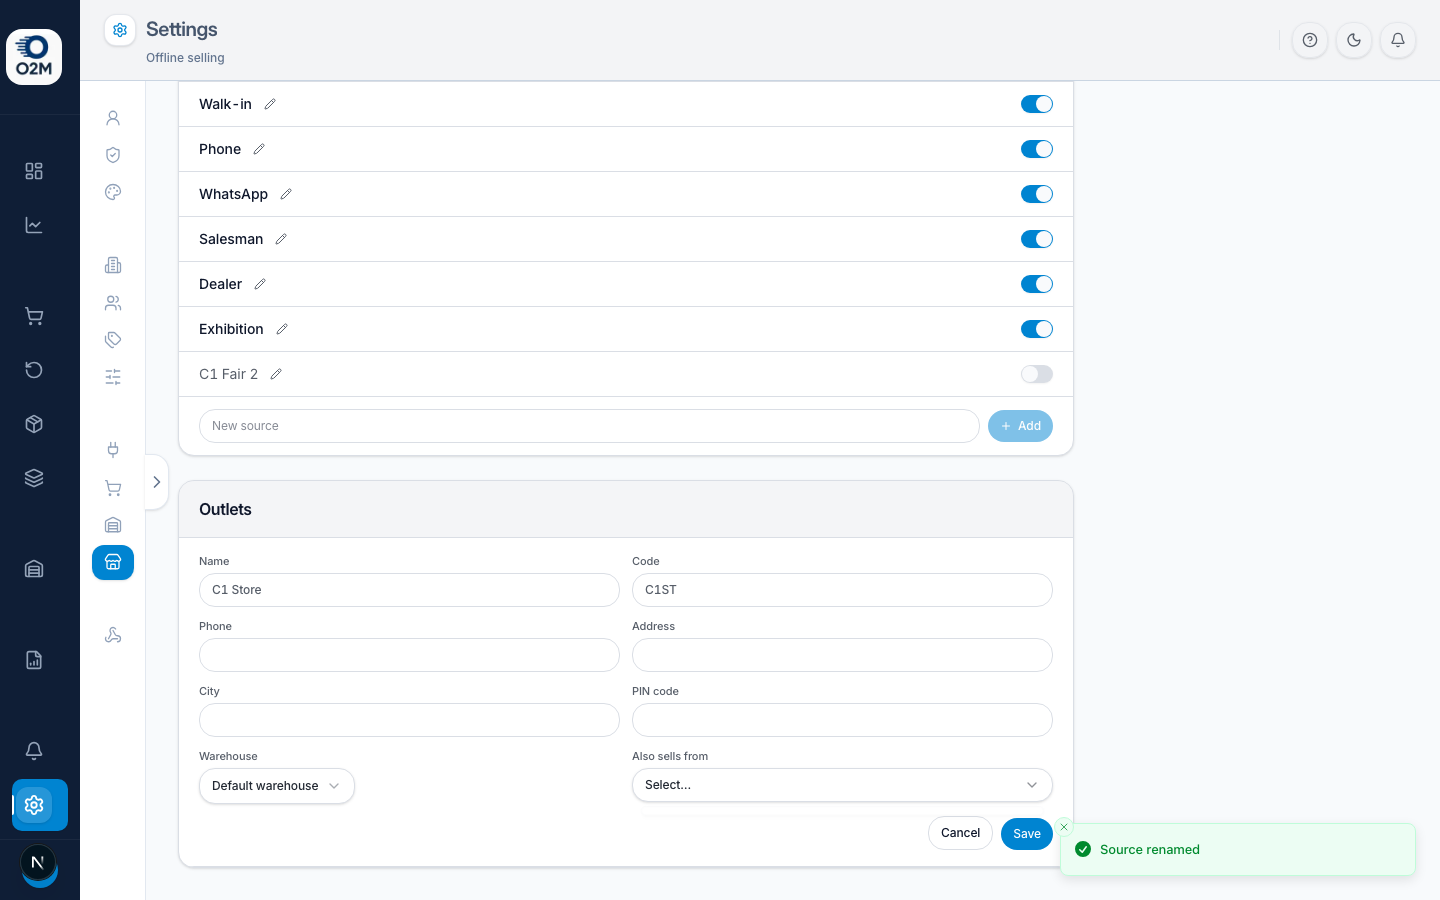Screen dimensions: 1440x900
Task: Disable the Walk-in source toggle
Action: coord(1037,104)
